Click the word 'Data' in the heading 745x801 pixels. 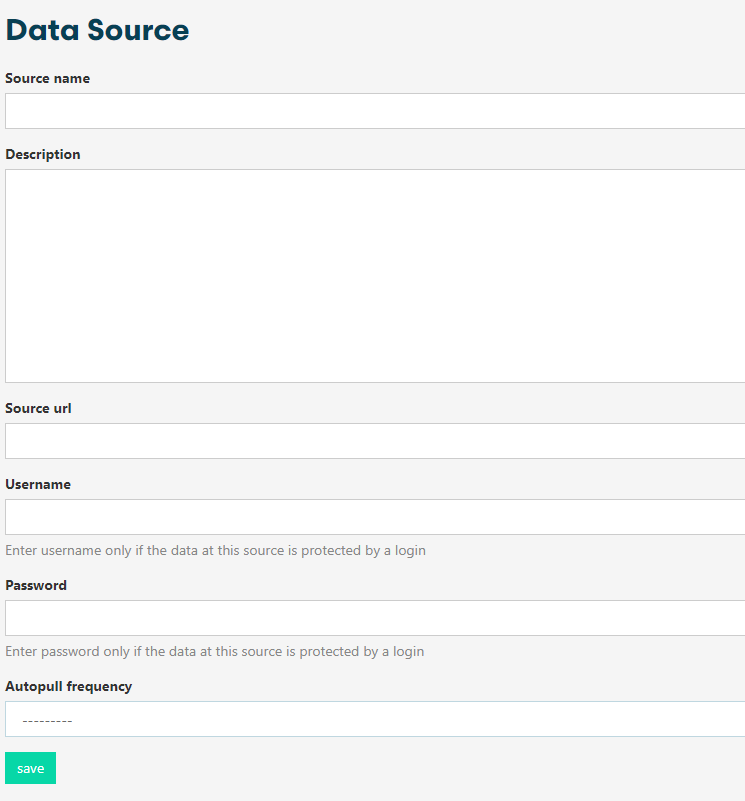42,30
